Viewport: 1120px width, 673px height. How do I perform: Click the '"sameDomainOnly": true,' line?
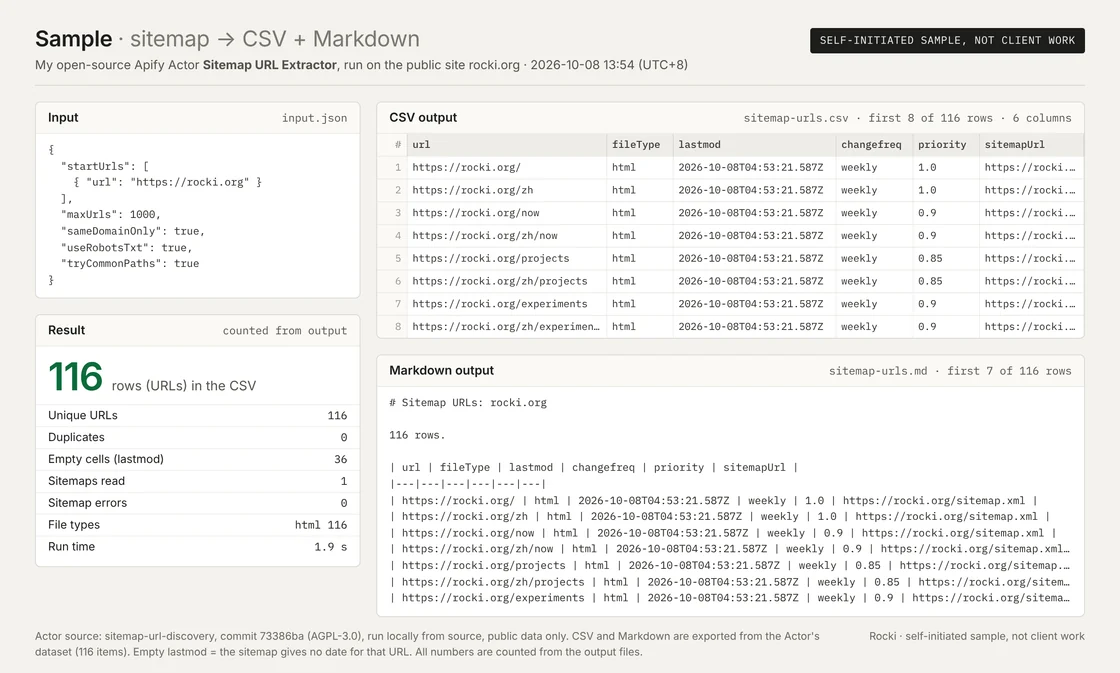[133, 231]
